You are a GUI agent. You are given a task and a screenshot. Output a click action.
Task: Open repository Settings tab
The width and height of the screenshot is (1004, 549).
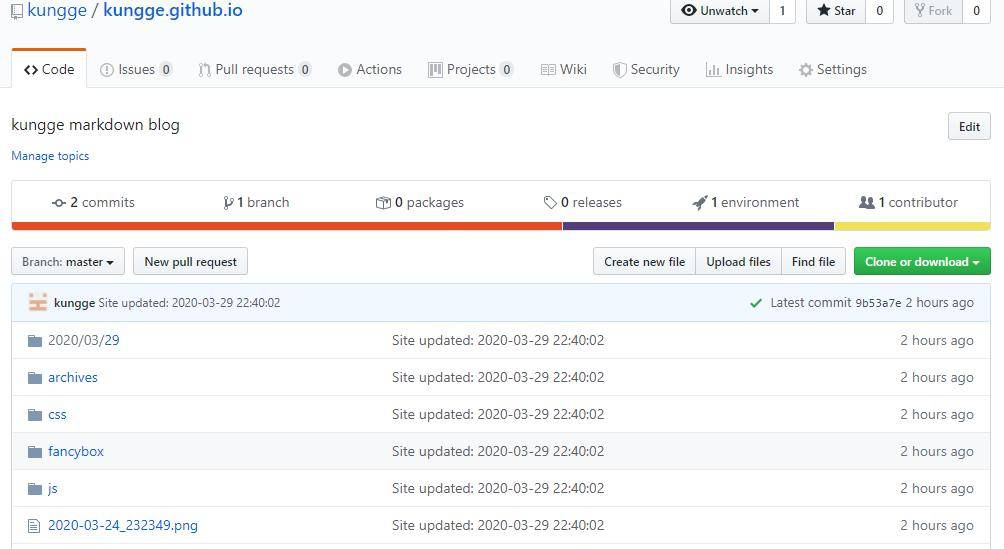(x=833, y=69)
